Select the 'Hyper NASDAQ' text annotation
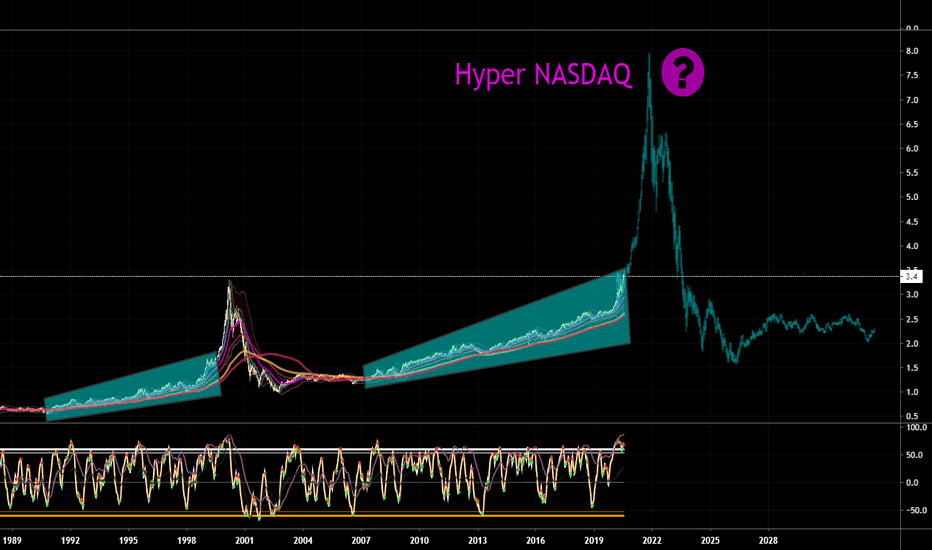Viewport: 932px width, 550px height. (543, 76)
